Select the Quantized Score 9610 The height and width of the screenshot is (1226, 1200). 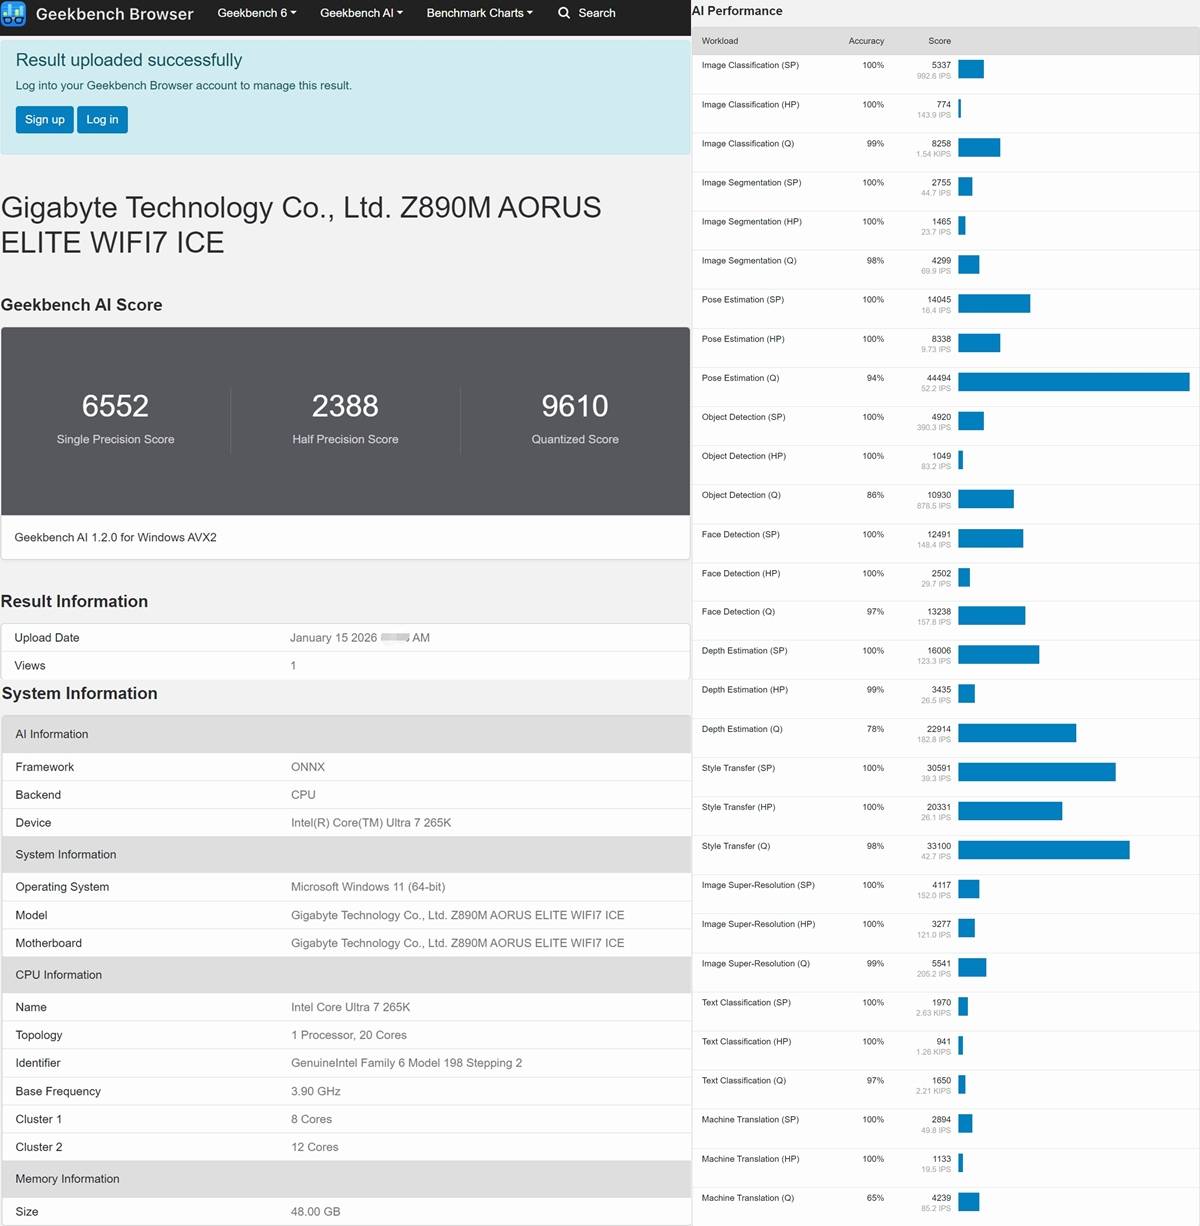click(x=575, y=406)
